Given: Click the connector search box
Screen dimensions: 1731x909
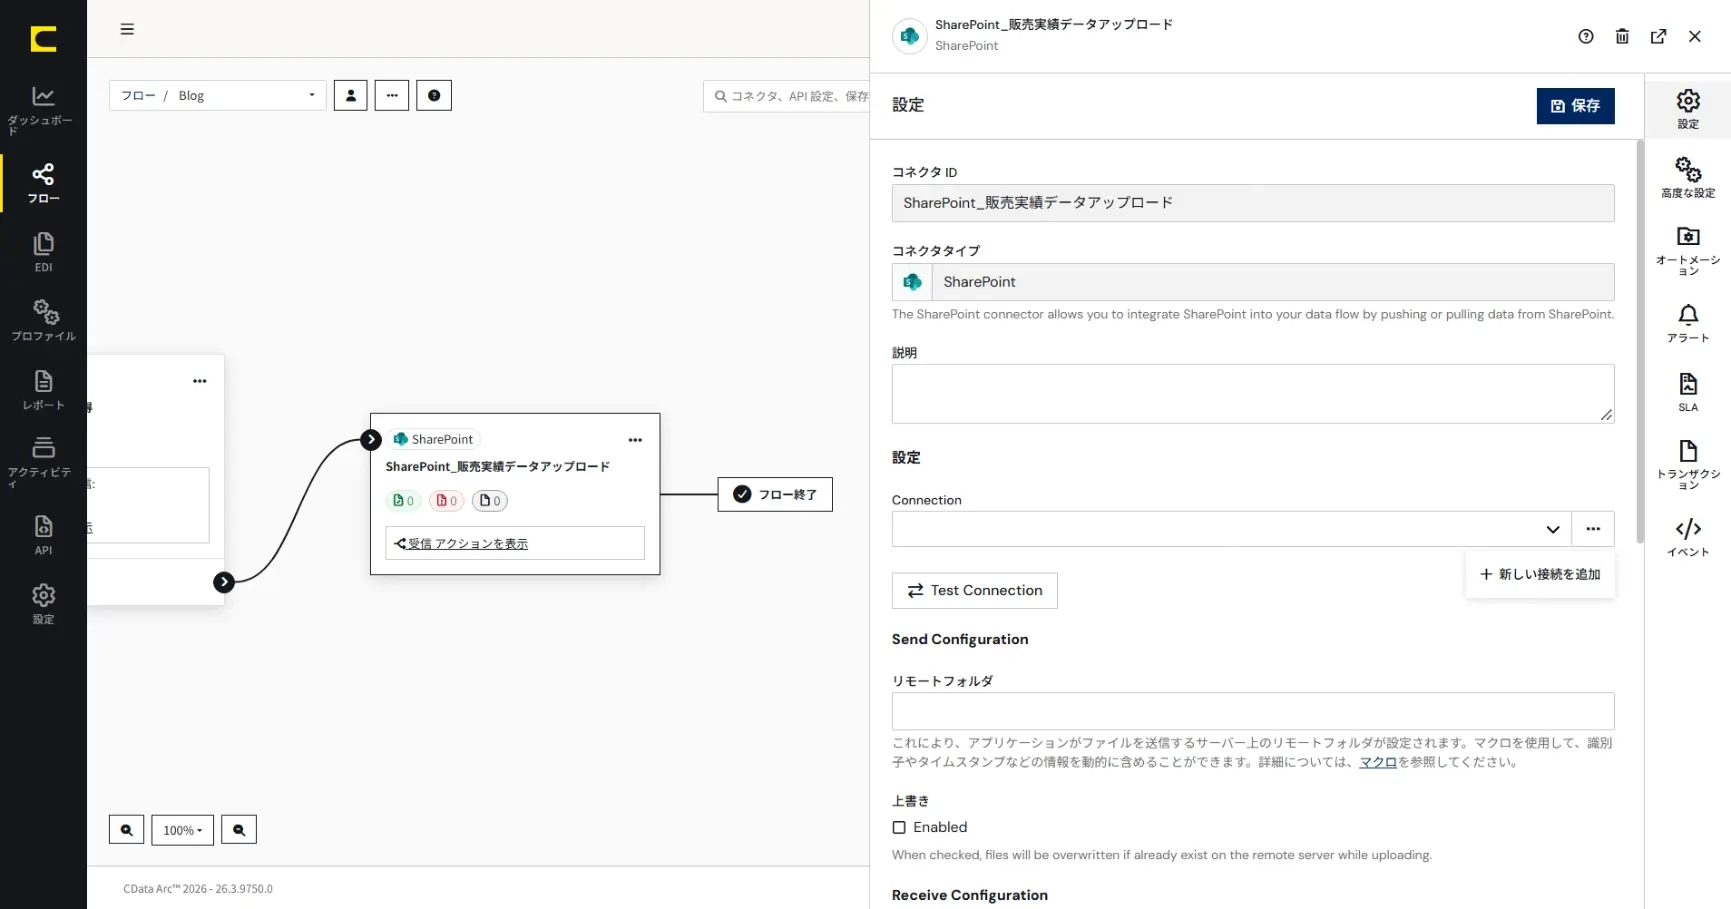Looking at the screenshot, I should (x=787, y=96).
